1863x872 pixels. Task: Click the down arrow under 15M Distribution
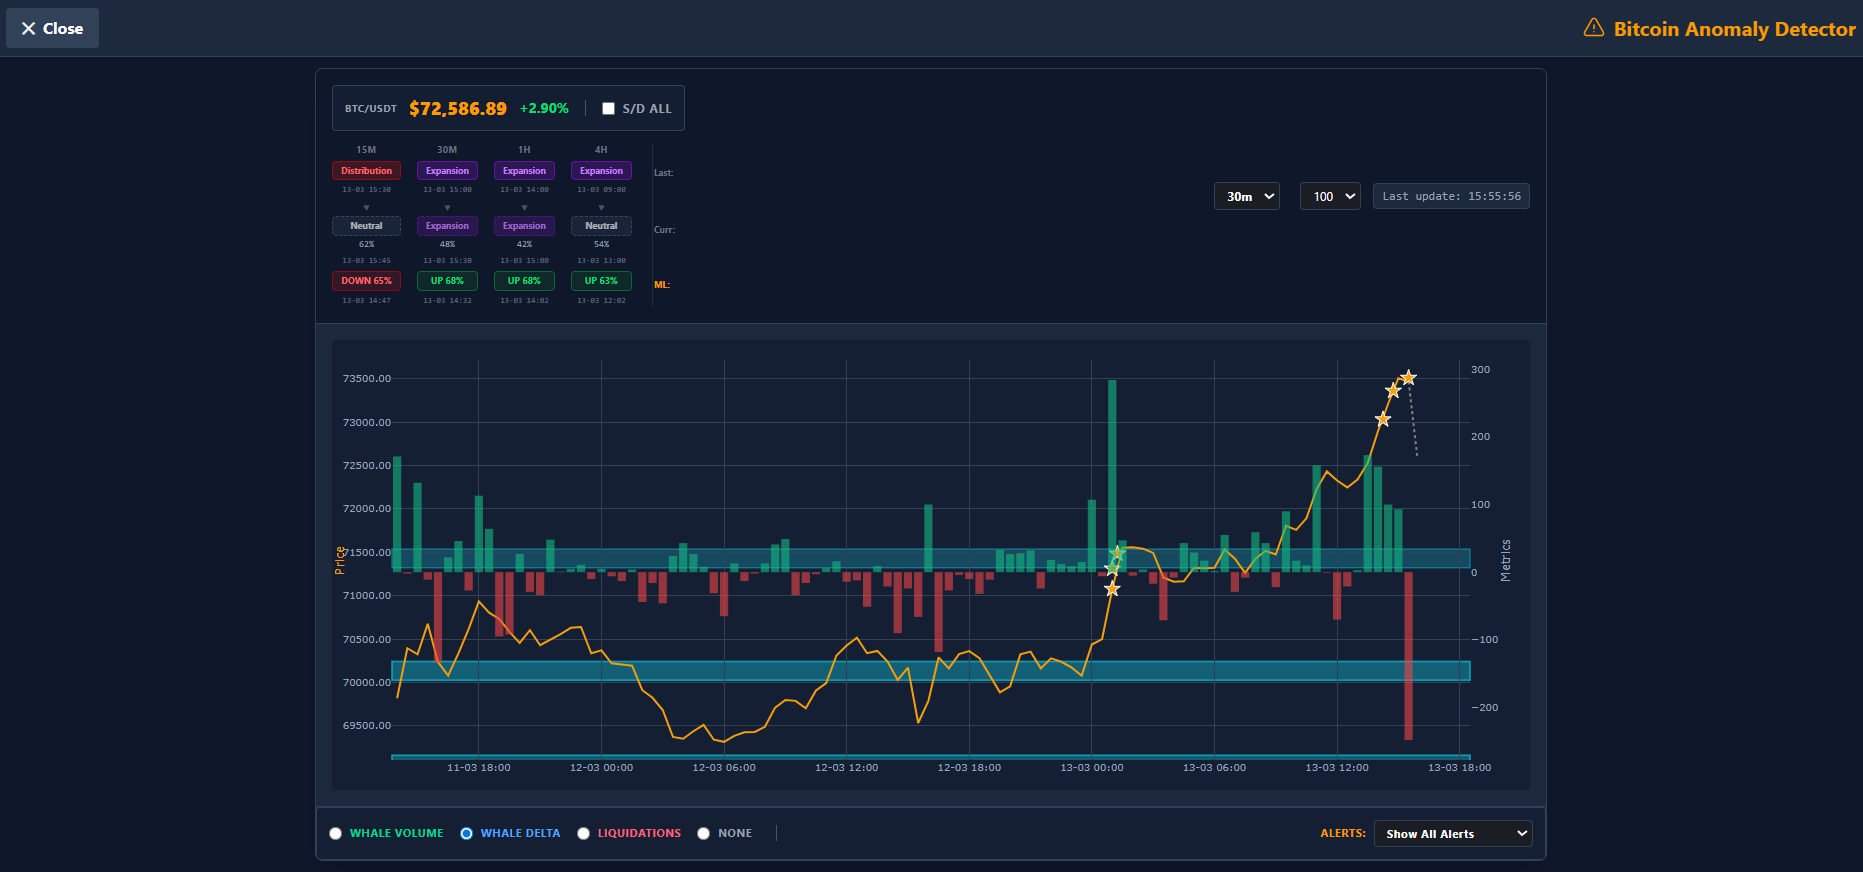(x=366, y=208)
